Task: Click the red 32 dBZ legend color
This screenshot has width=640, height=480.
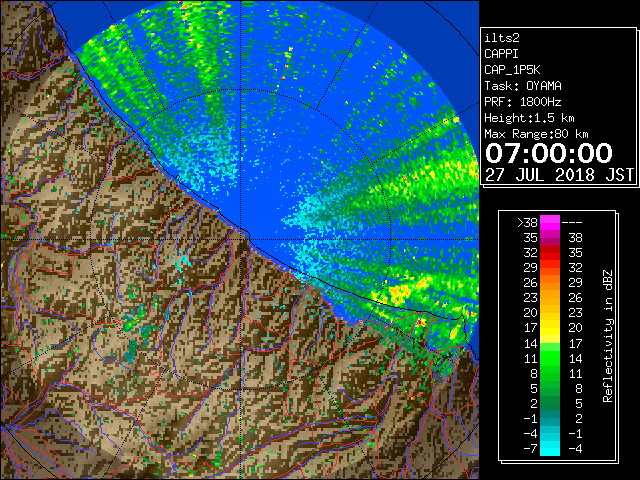Action: point(550,253)
